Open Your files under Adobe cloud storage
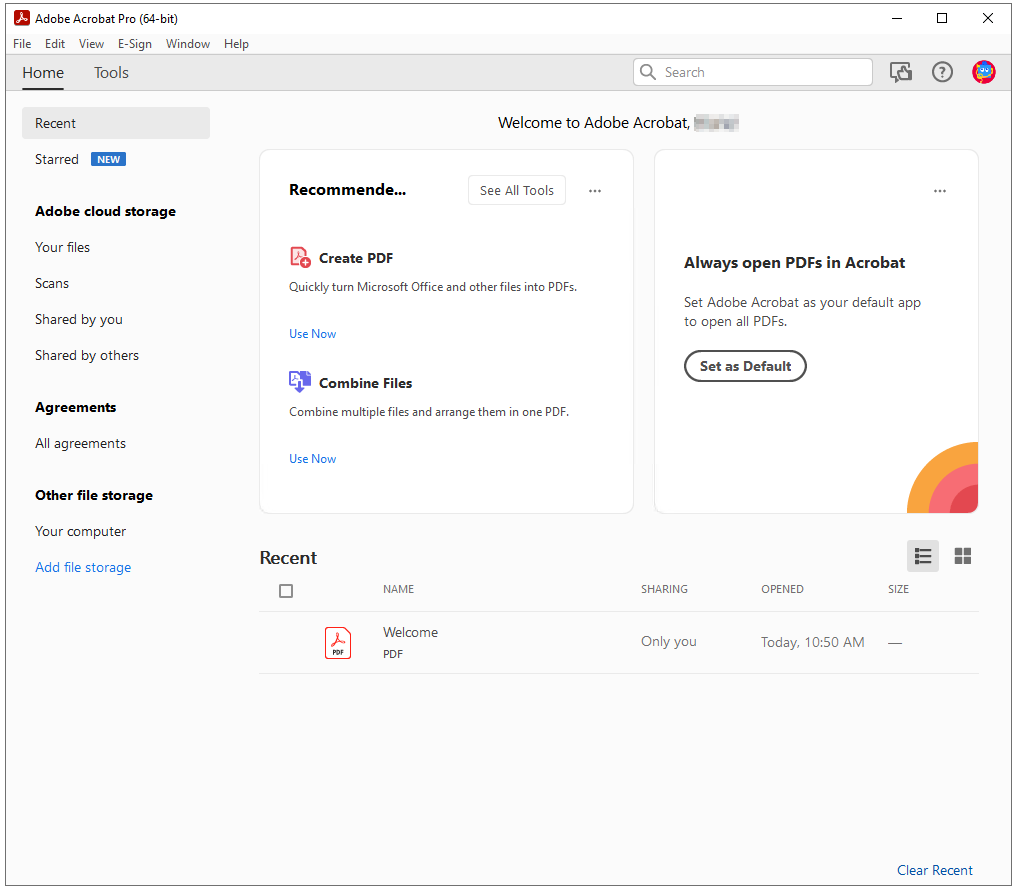Viewport: 1017px width, 889px height. [62, 247]
